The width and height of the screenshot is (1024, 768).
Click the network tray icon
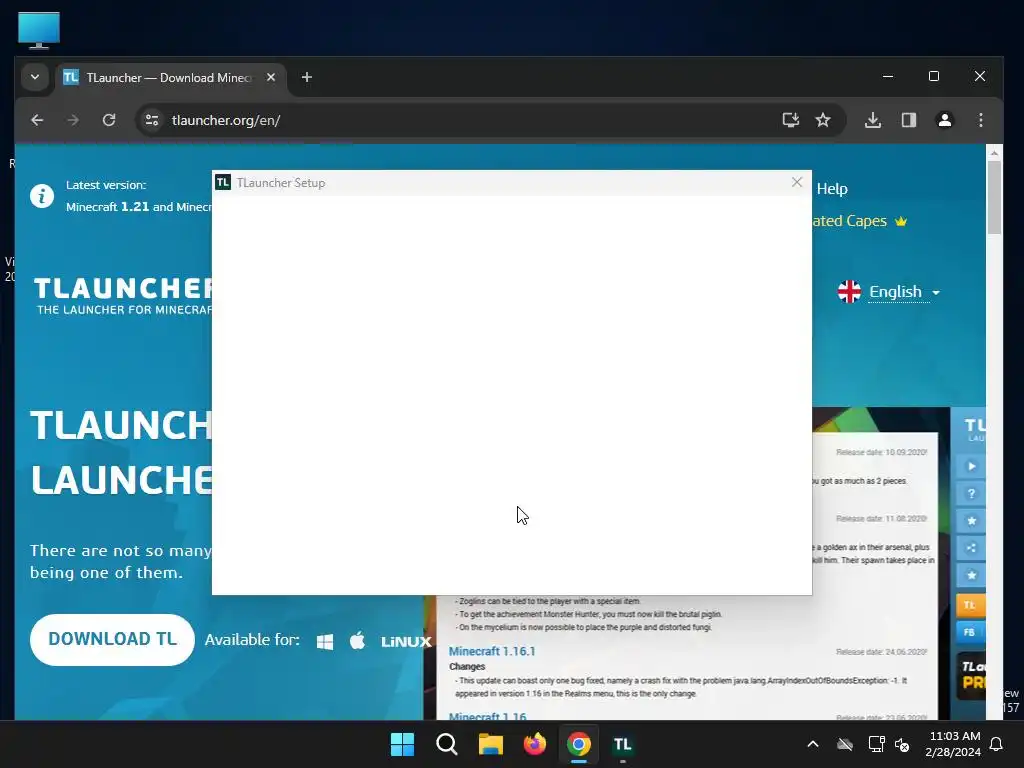876,744
